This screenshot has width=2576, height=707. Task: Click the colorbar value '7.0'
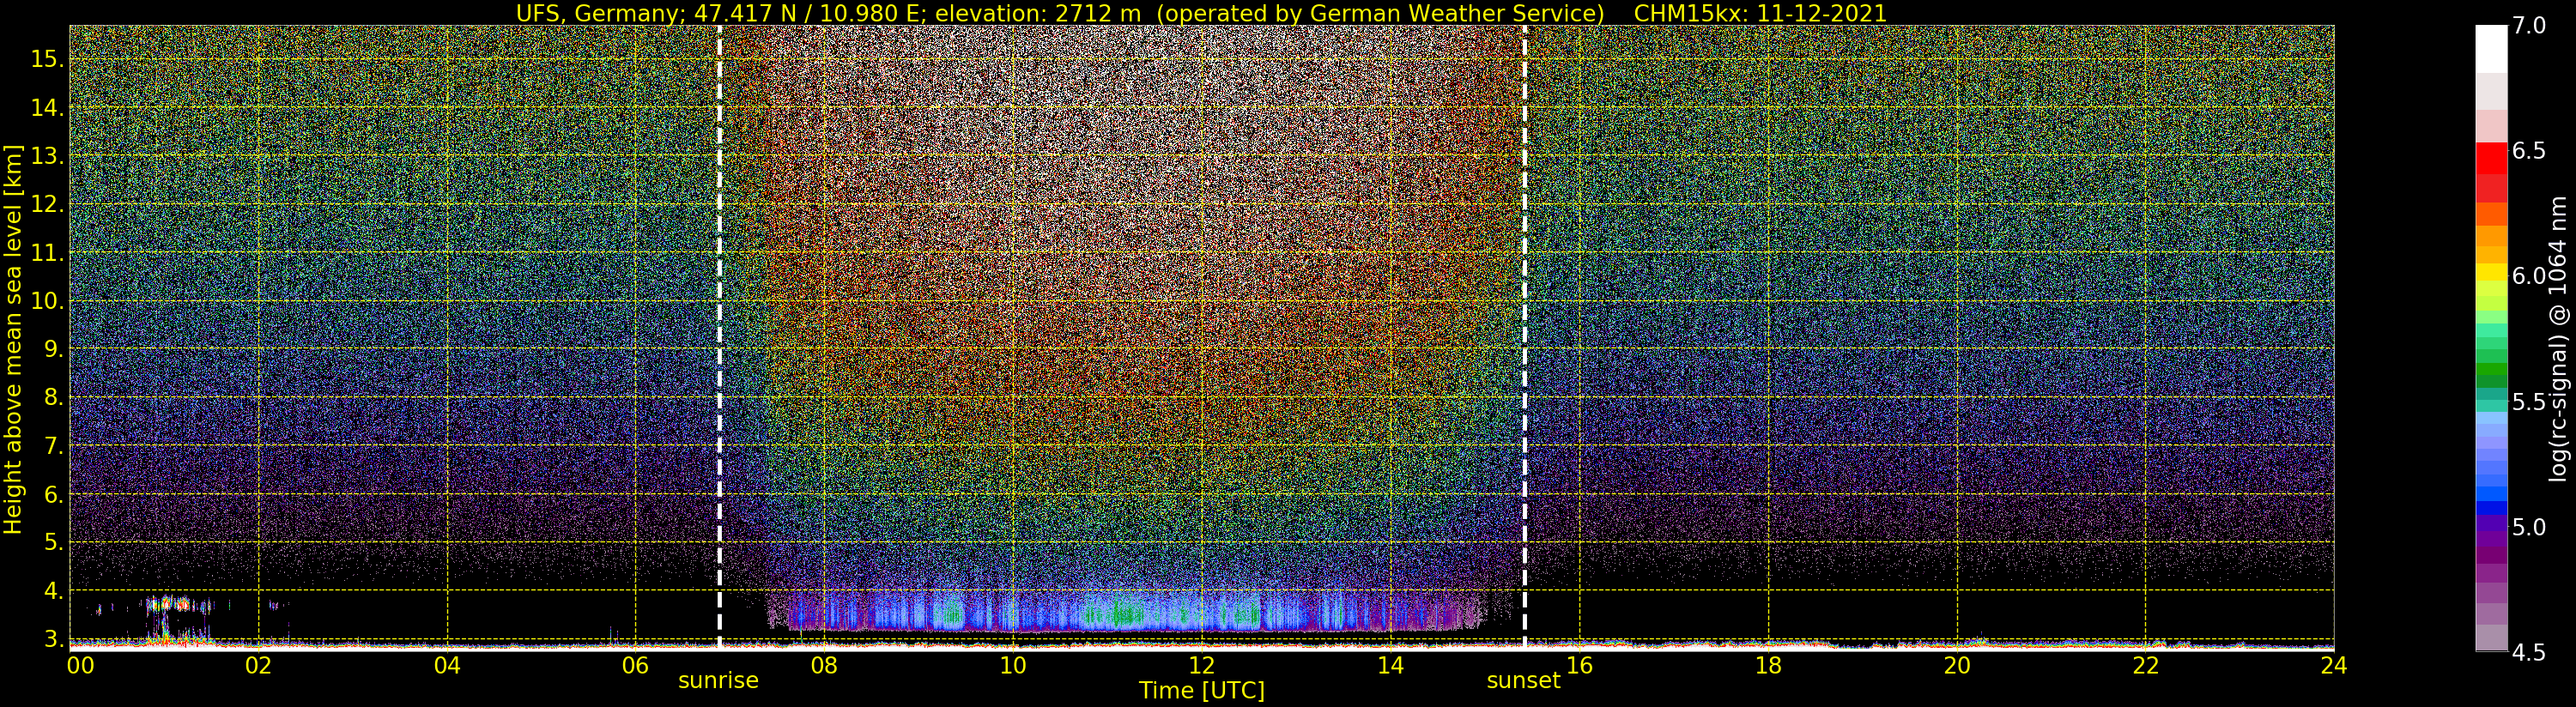tap(2529, 26)
